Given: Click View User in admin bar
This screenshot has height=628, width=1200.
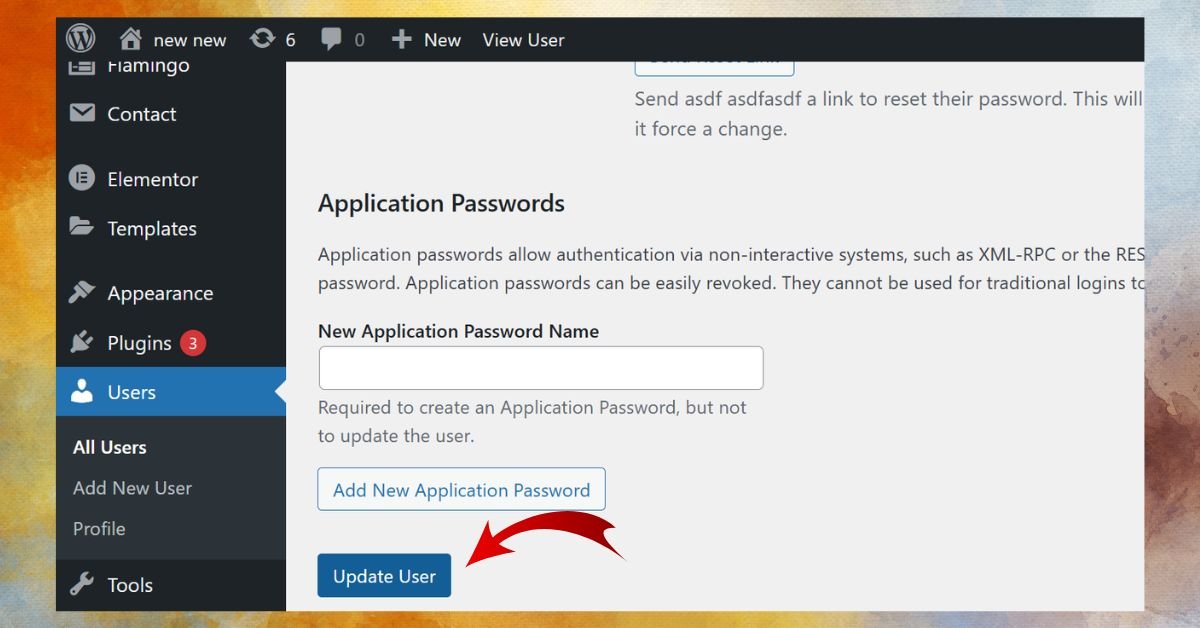Looking at the screenshot, I should [523, 40].
